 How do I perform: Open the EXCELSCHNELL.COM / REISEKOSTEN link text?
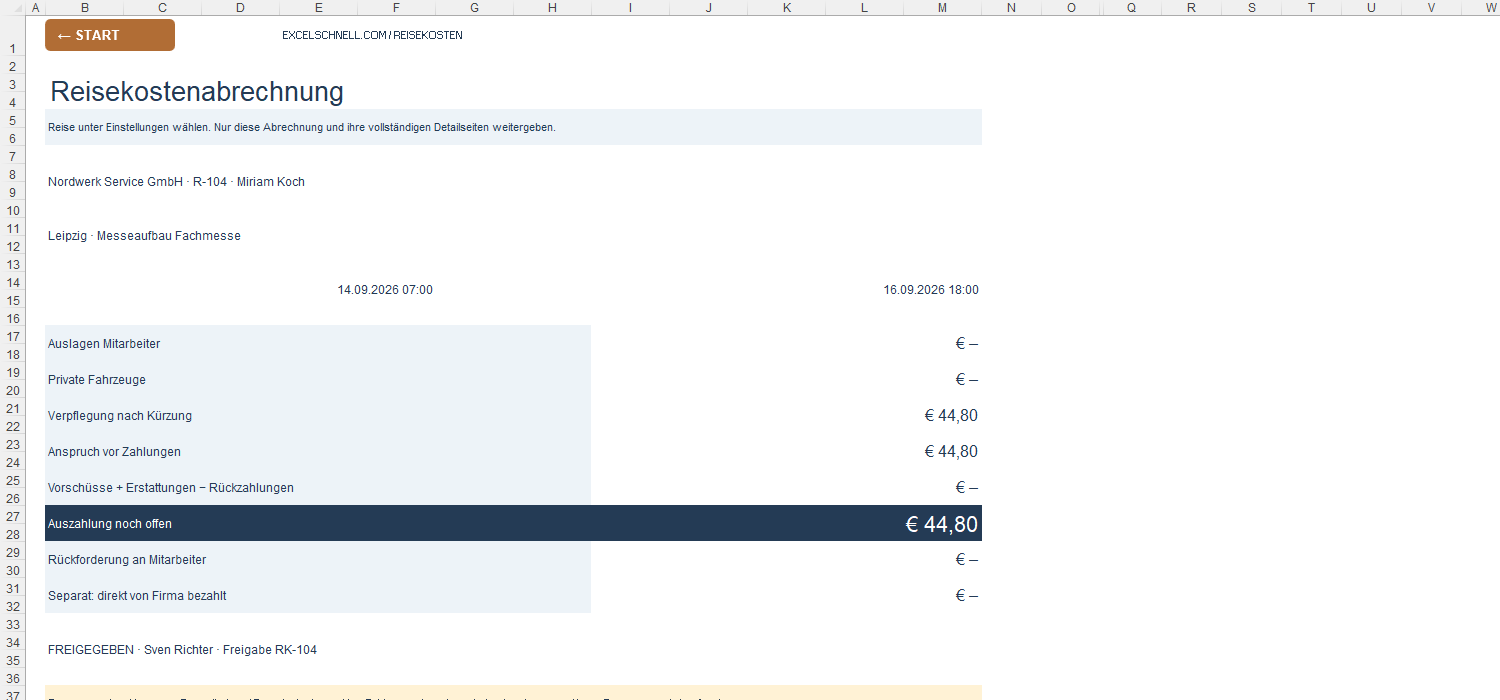coord(372,35)
